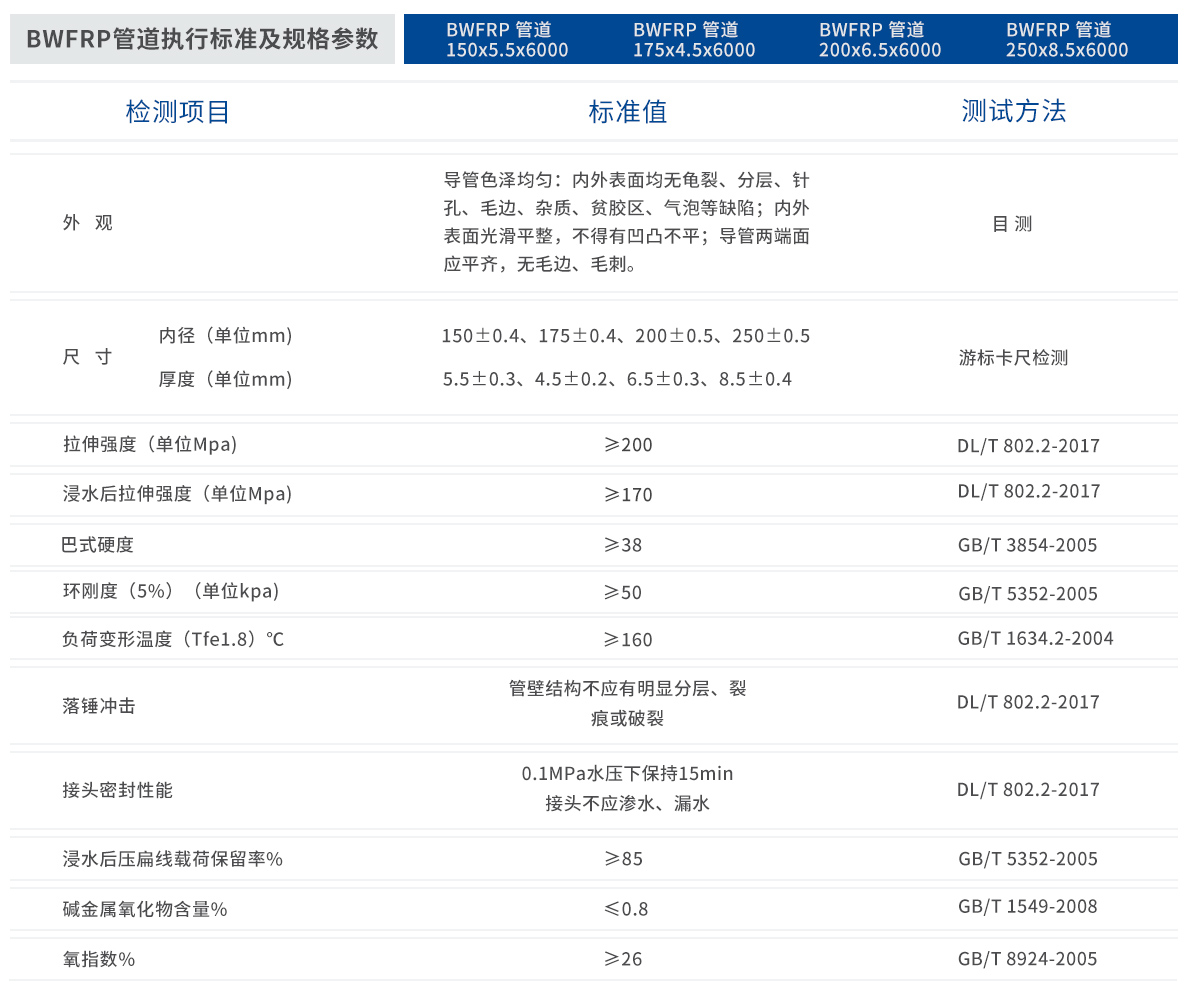Click the 标准值 column header
Image resolution: width=1188 pixels, height=989 pixels.
pos(628,111)
